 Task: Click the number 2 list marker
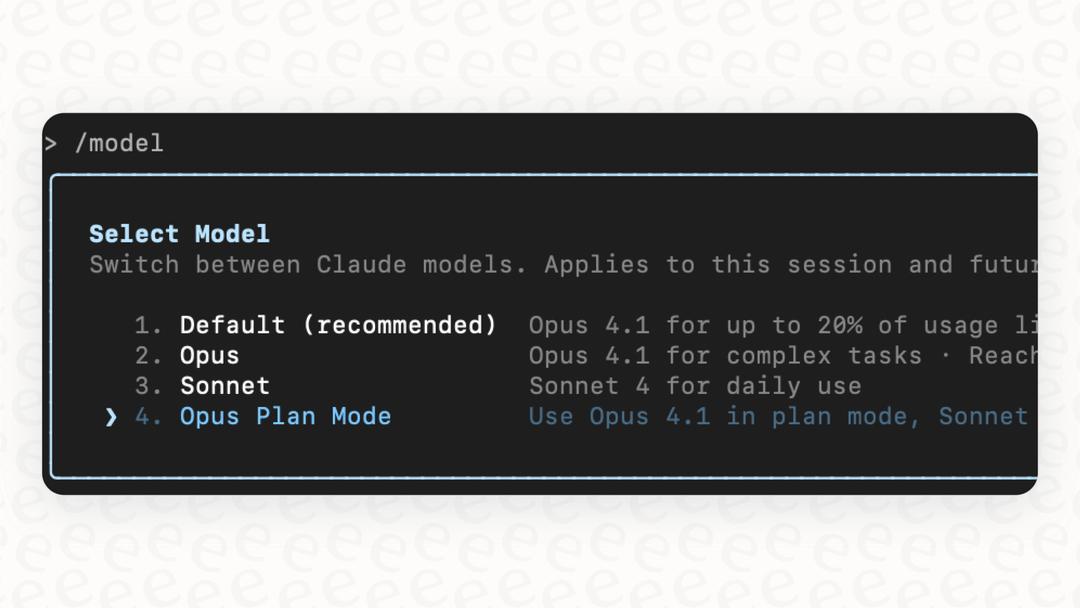147,355
